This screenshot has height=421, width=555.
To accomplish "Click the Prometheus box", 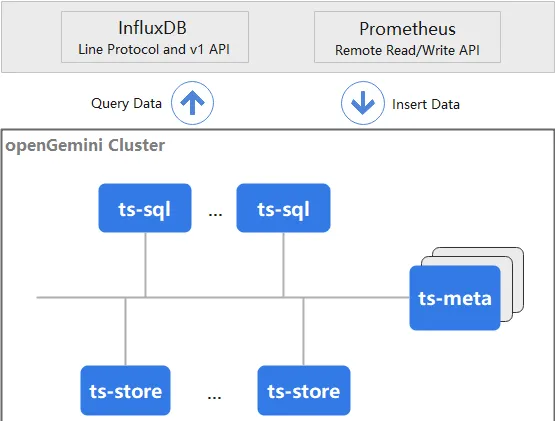I will click(407, 37).
